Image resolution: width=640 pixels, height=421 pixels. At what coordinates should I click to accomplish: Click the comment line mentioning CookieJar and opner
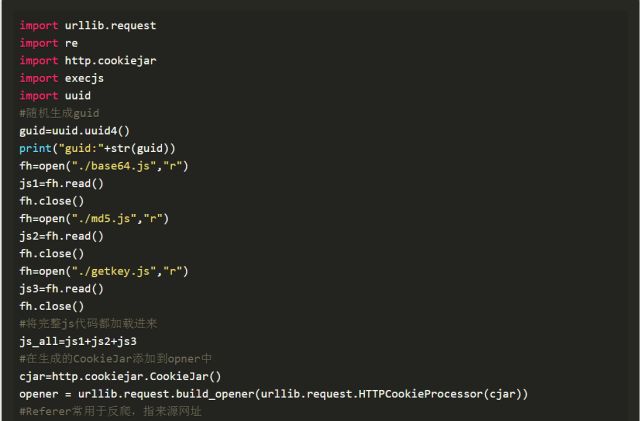[x=115, y=358]
